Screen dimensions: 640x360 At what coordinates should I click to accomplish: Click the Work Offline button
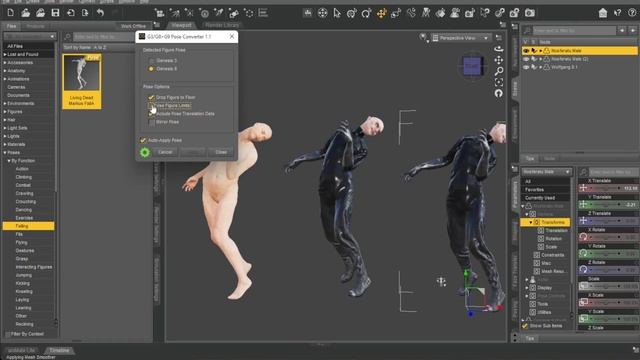point(133,26)
